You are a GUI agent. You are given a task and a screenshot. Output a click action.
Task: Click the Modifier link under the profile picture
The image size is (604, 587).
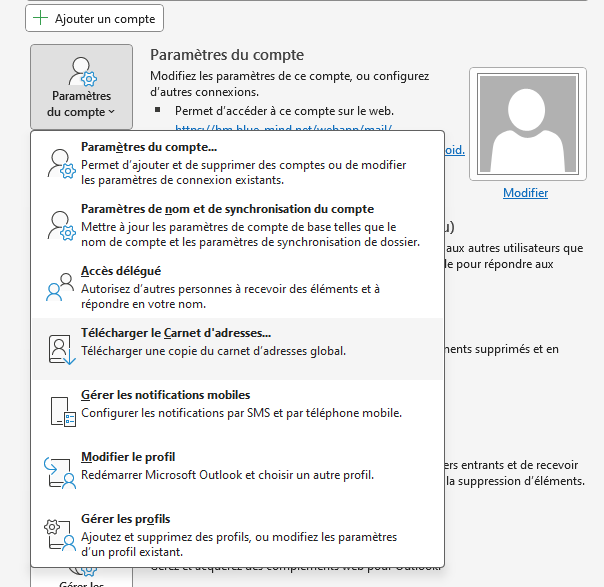pyautogui.click(x=525, y=193)
